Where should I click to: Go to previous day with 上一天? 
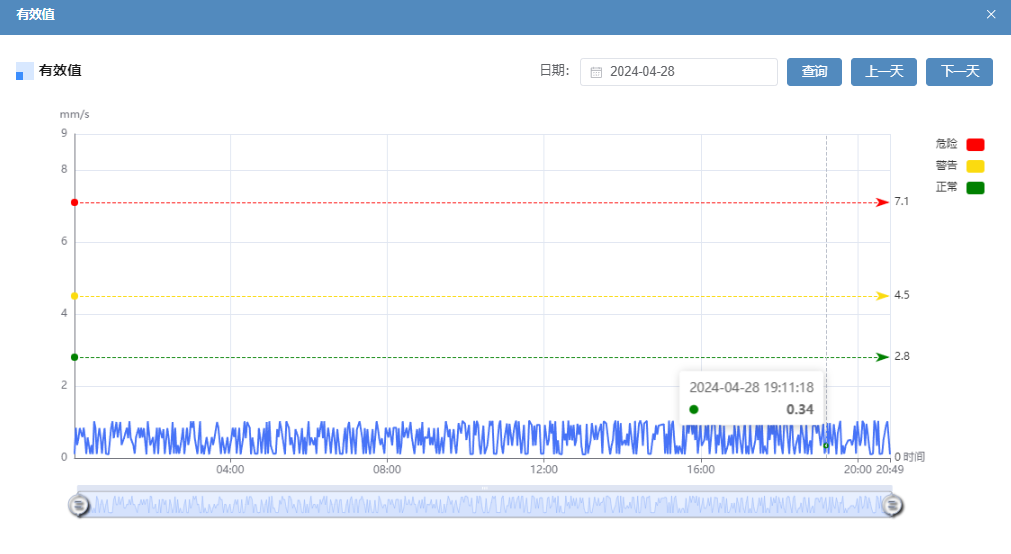[x=883, y=72]
